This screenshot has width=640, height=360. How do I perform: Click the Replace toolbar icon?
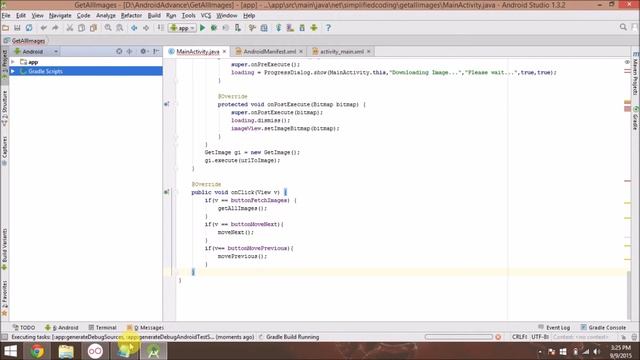pos(120,28)
